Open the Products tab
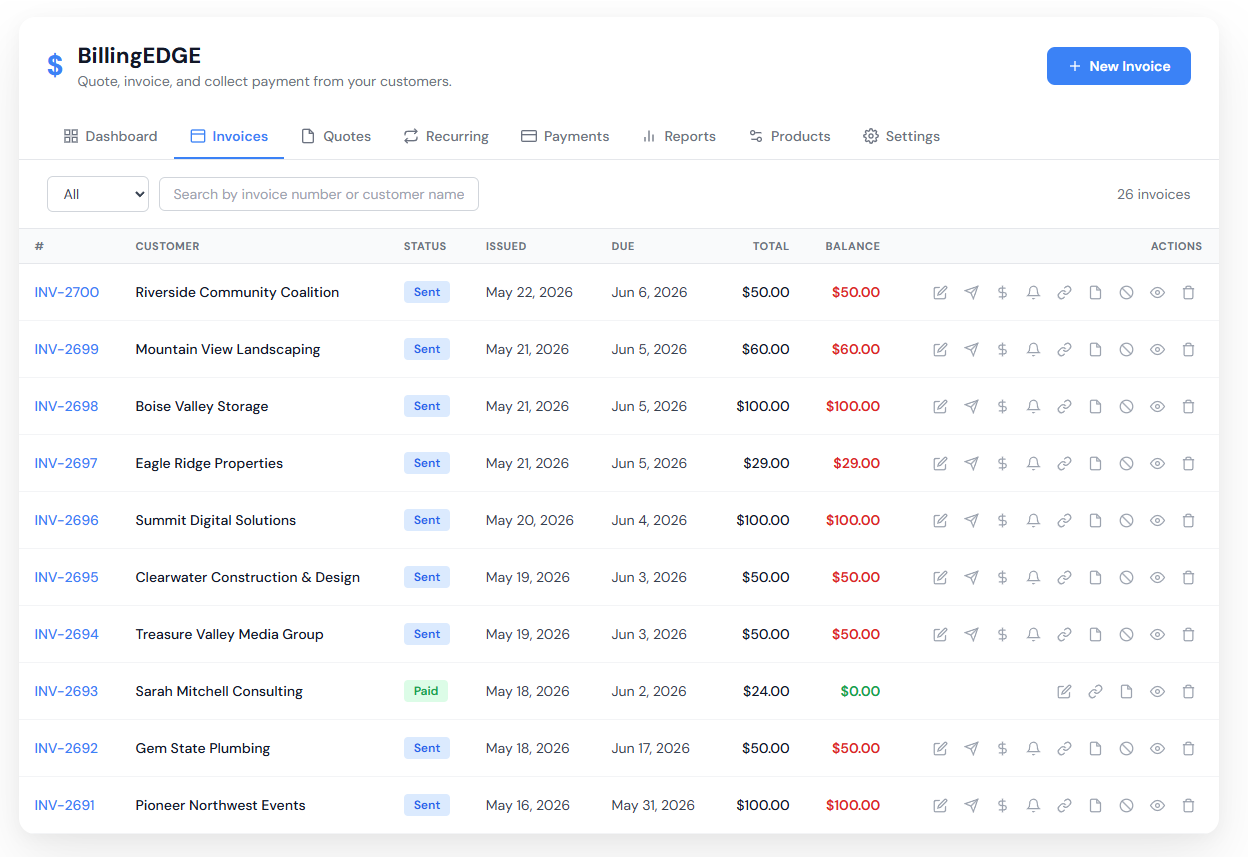 coord(789,136)
